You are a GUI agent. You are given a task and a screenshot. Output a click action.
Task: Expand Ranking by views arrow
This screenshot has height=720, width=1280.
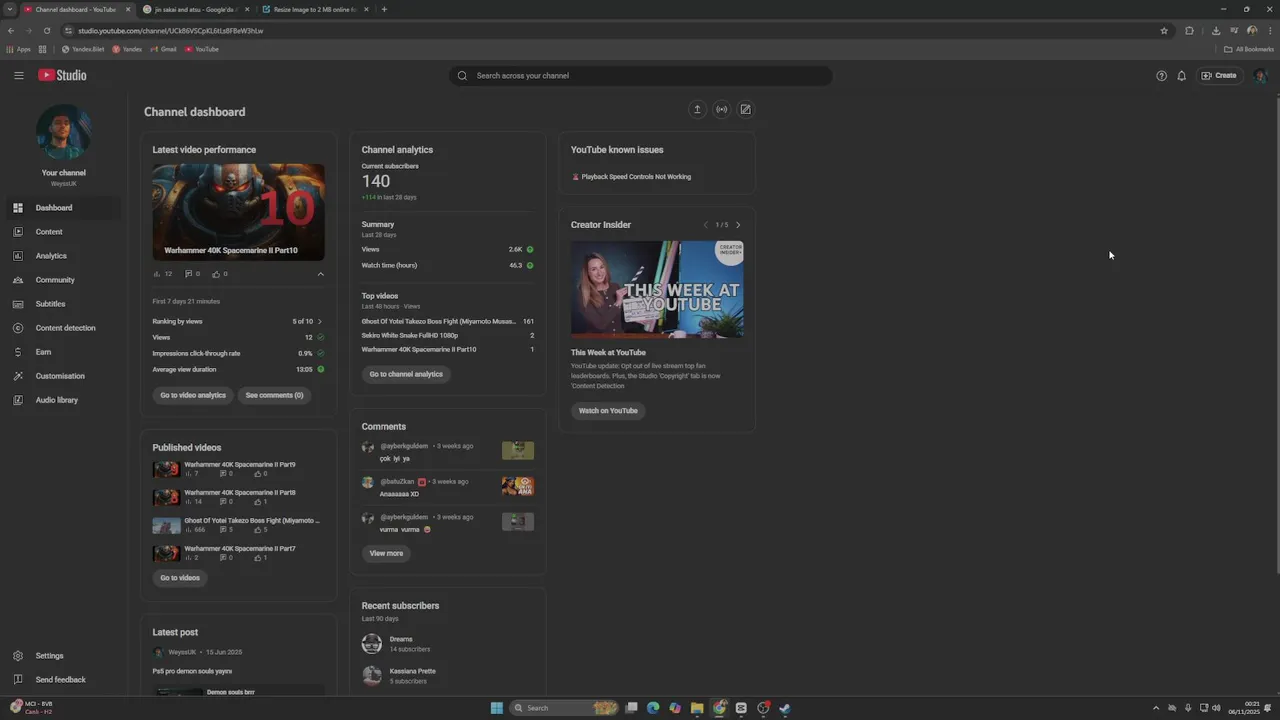coord(320,322)
